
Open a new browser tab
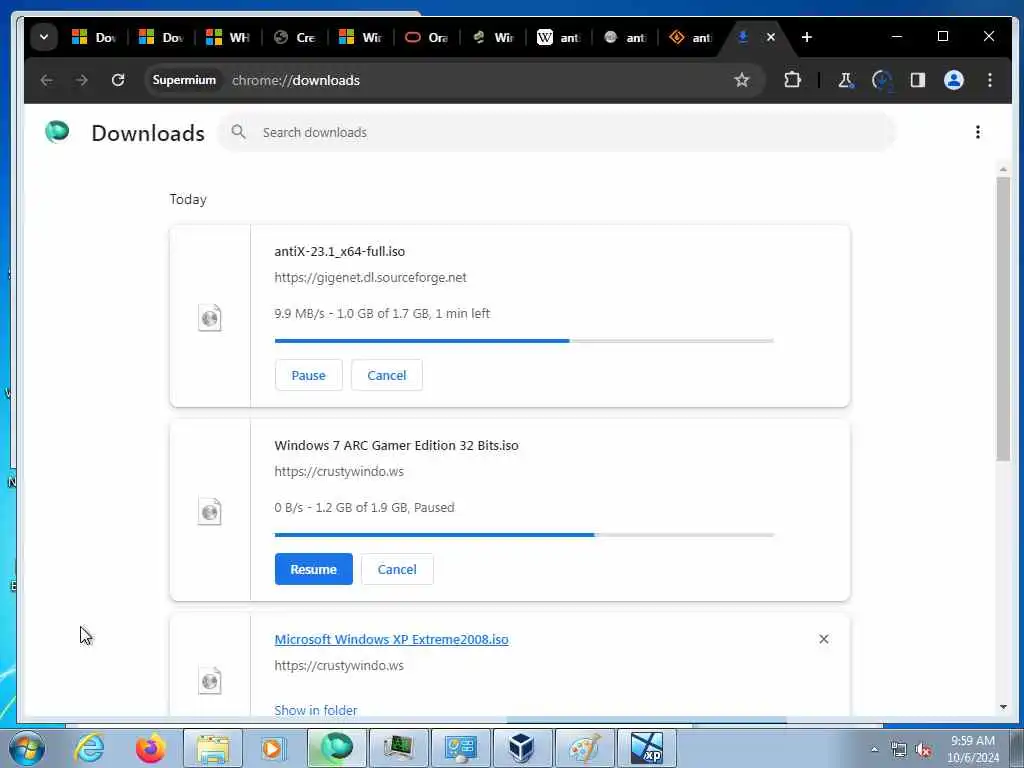click(x=807, y=37)
